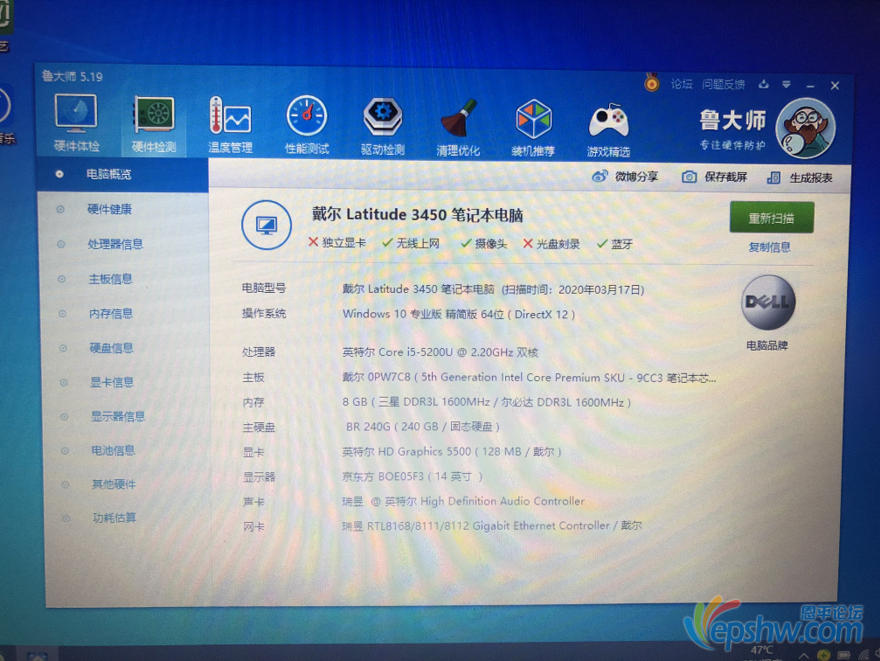
Task: Click the High Definition Audio Controller value
Action: [464, 501]
